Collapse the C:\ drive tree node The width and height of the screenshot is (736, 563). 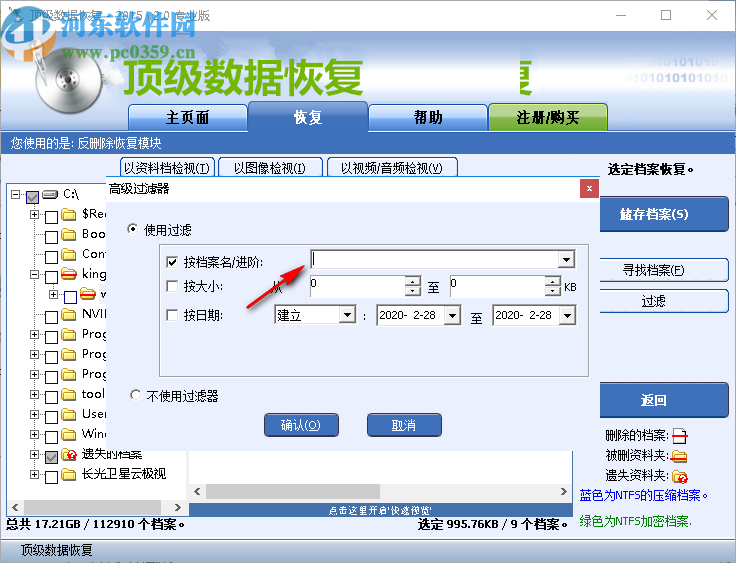15,194
